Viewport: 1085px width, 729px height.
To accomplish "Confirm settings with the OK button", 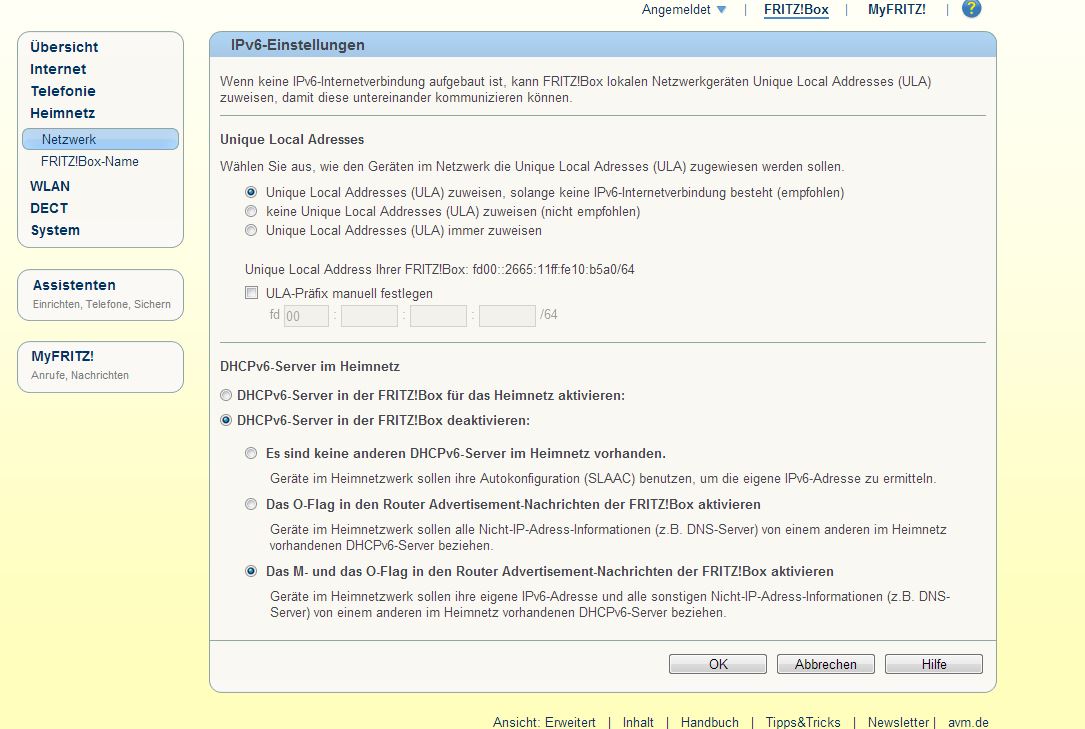I will point(718,664).
